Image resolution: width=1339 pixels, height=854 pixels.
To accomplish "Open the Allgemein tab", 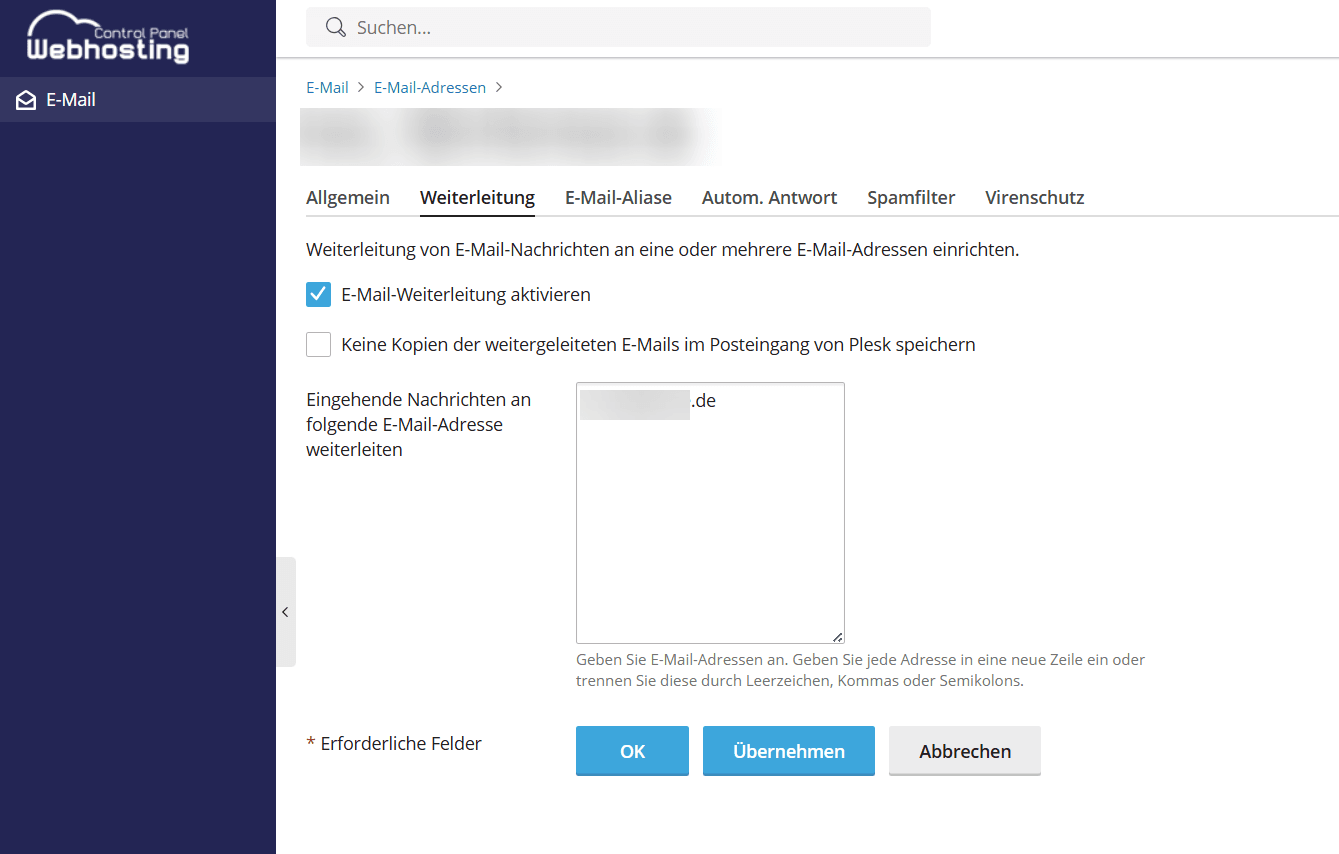I will (x=348, y=198).
